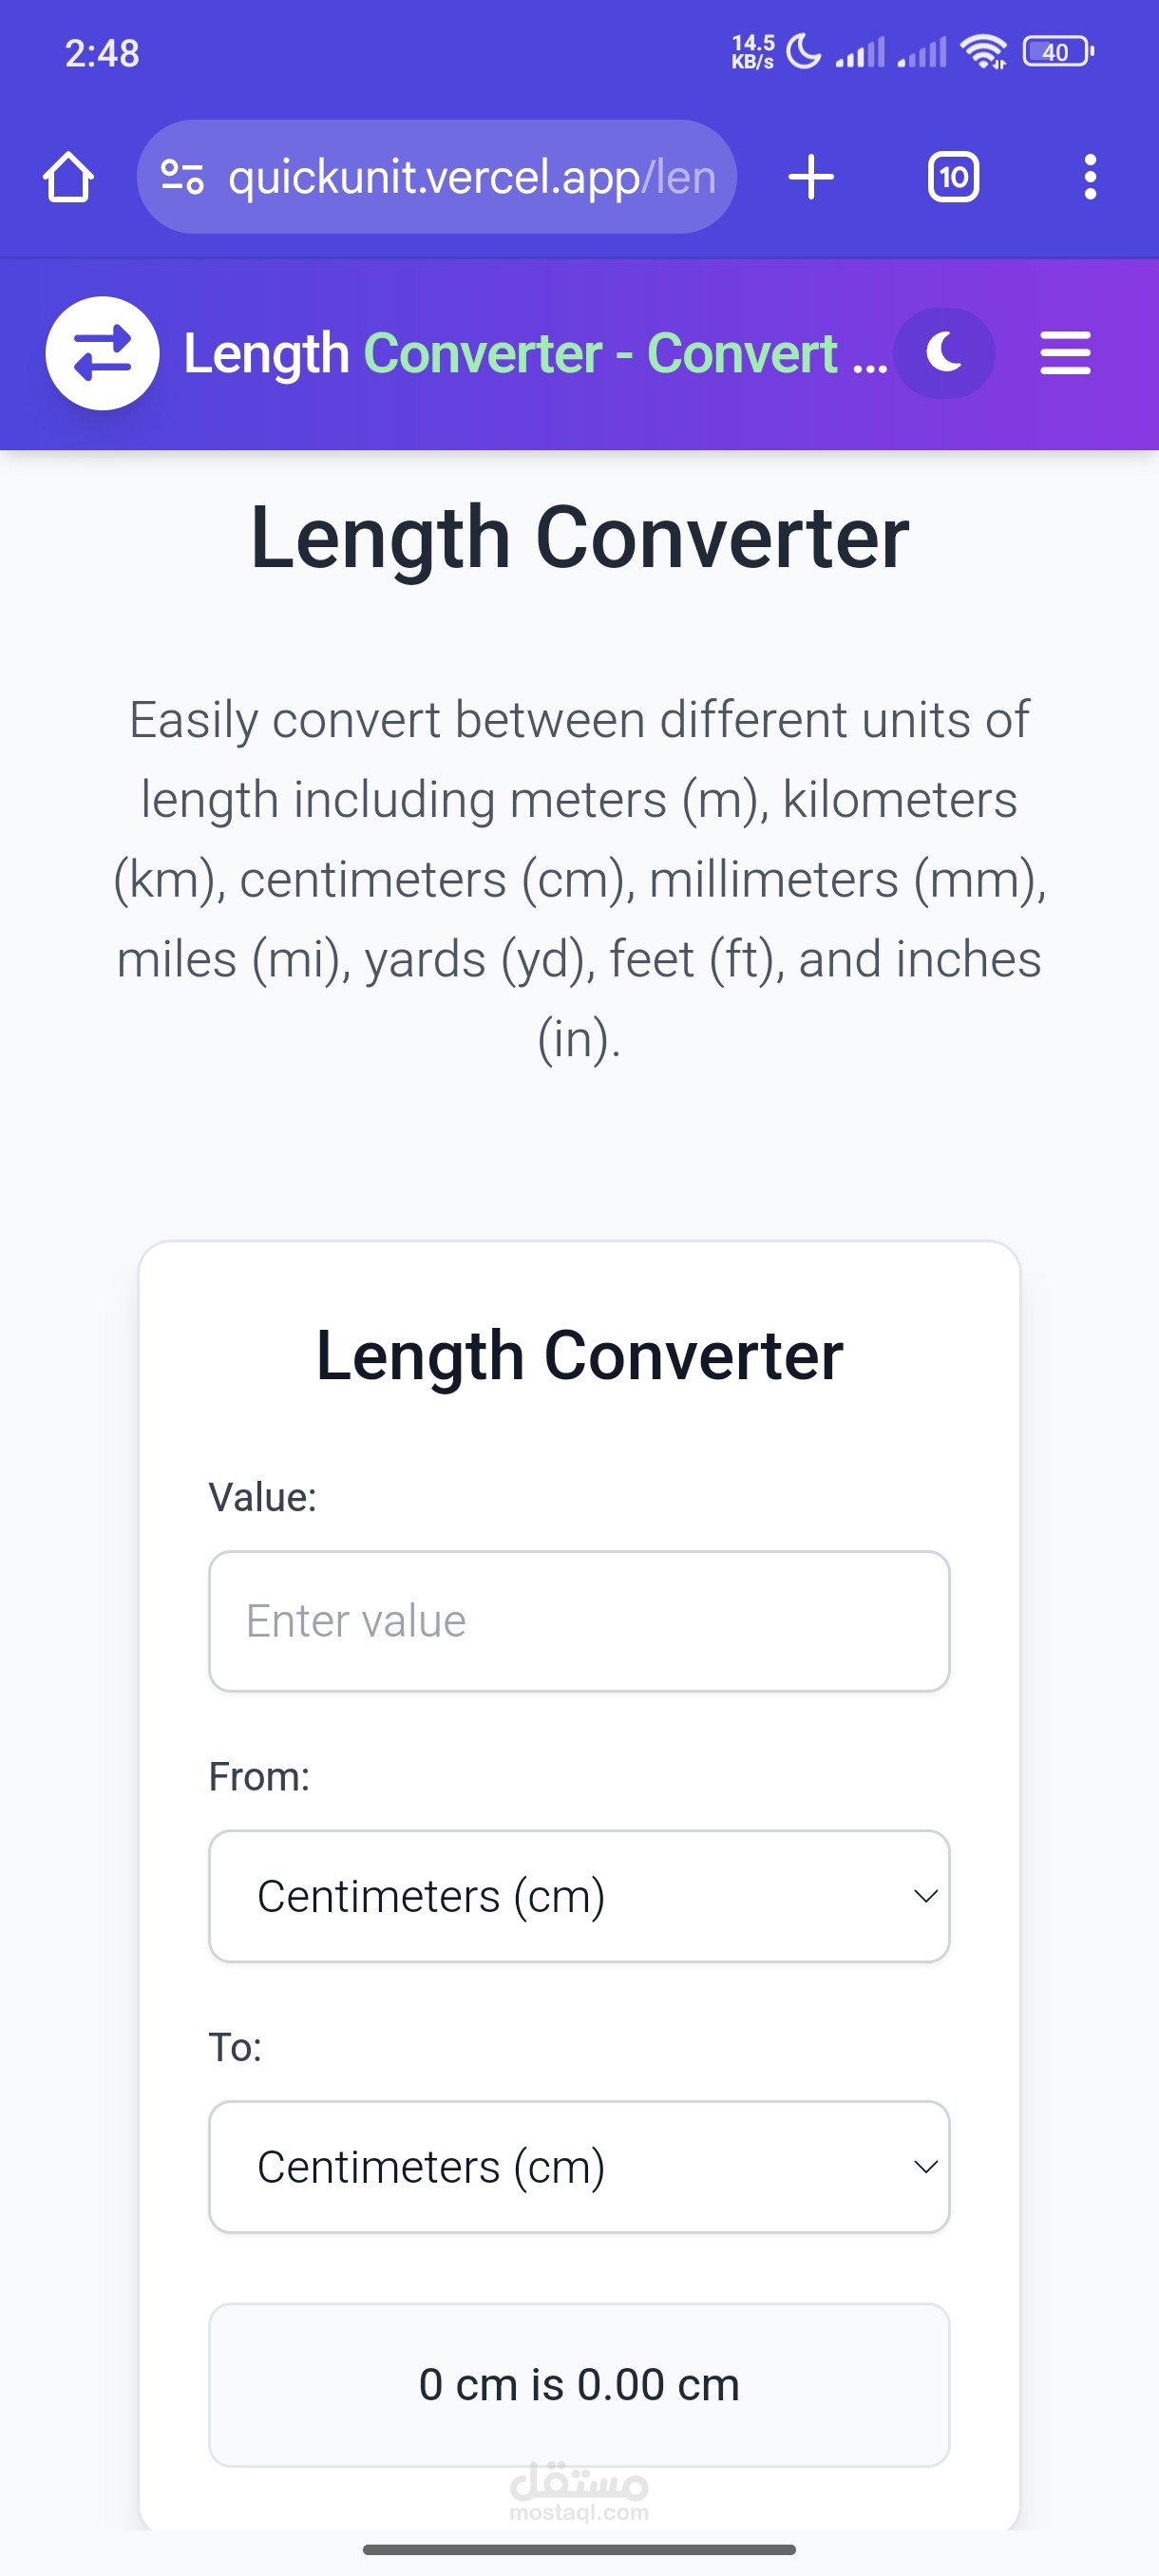
Task: Click the QuickUnit swap-arrows logo
Action: click(x=102, y=353)
